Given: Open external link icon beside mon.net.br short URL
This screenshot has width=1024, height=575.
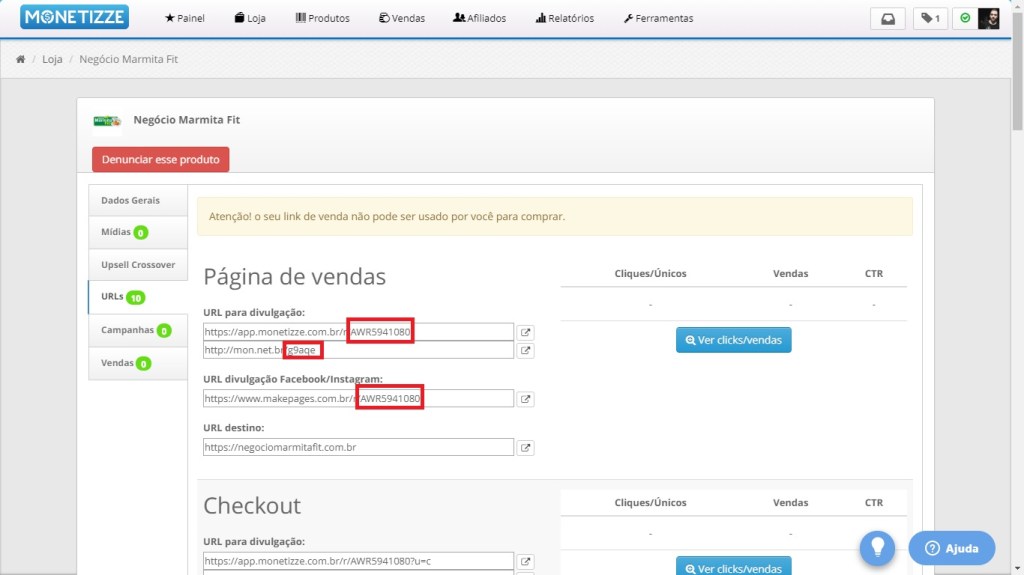Looking at the screenshot, I should pos(526,350).
